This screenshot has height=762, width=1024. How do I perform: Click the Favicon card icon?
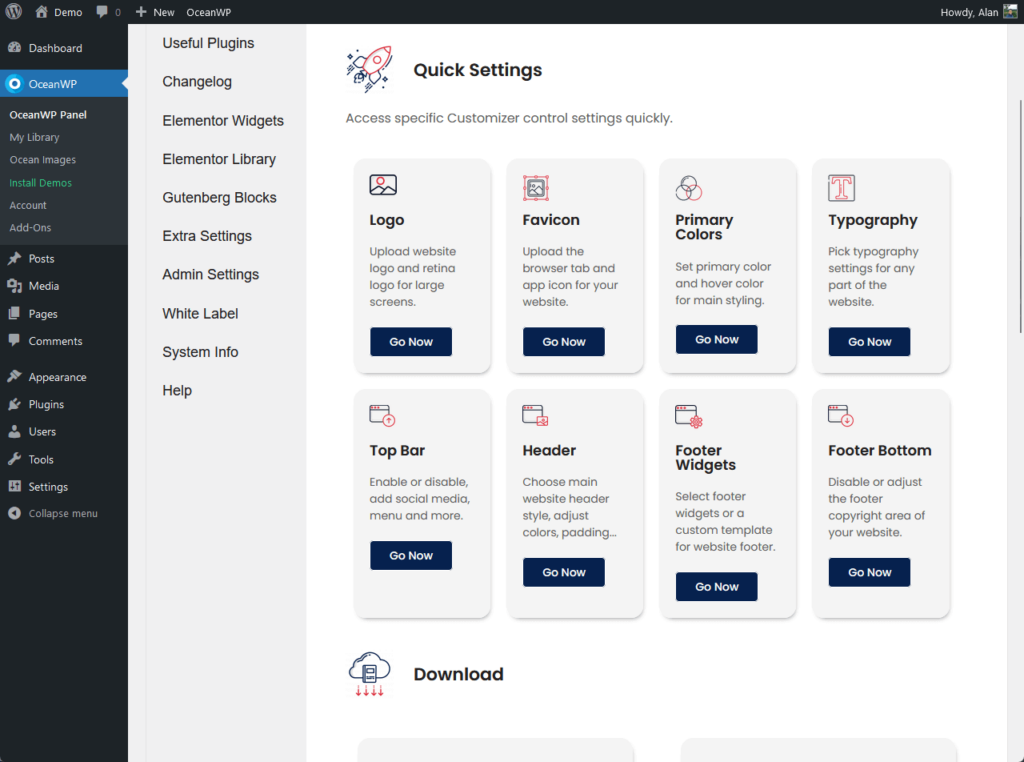[x=536, y=188]
